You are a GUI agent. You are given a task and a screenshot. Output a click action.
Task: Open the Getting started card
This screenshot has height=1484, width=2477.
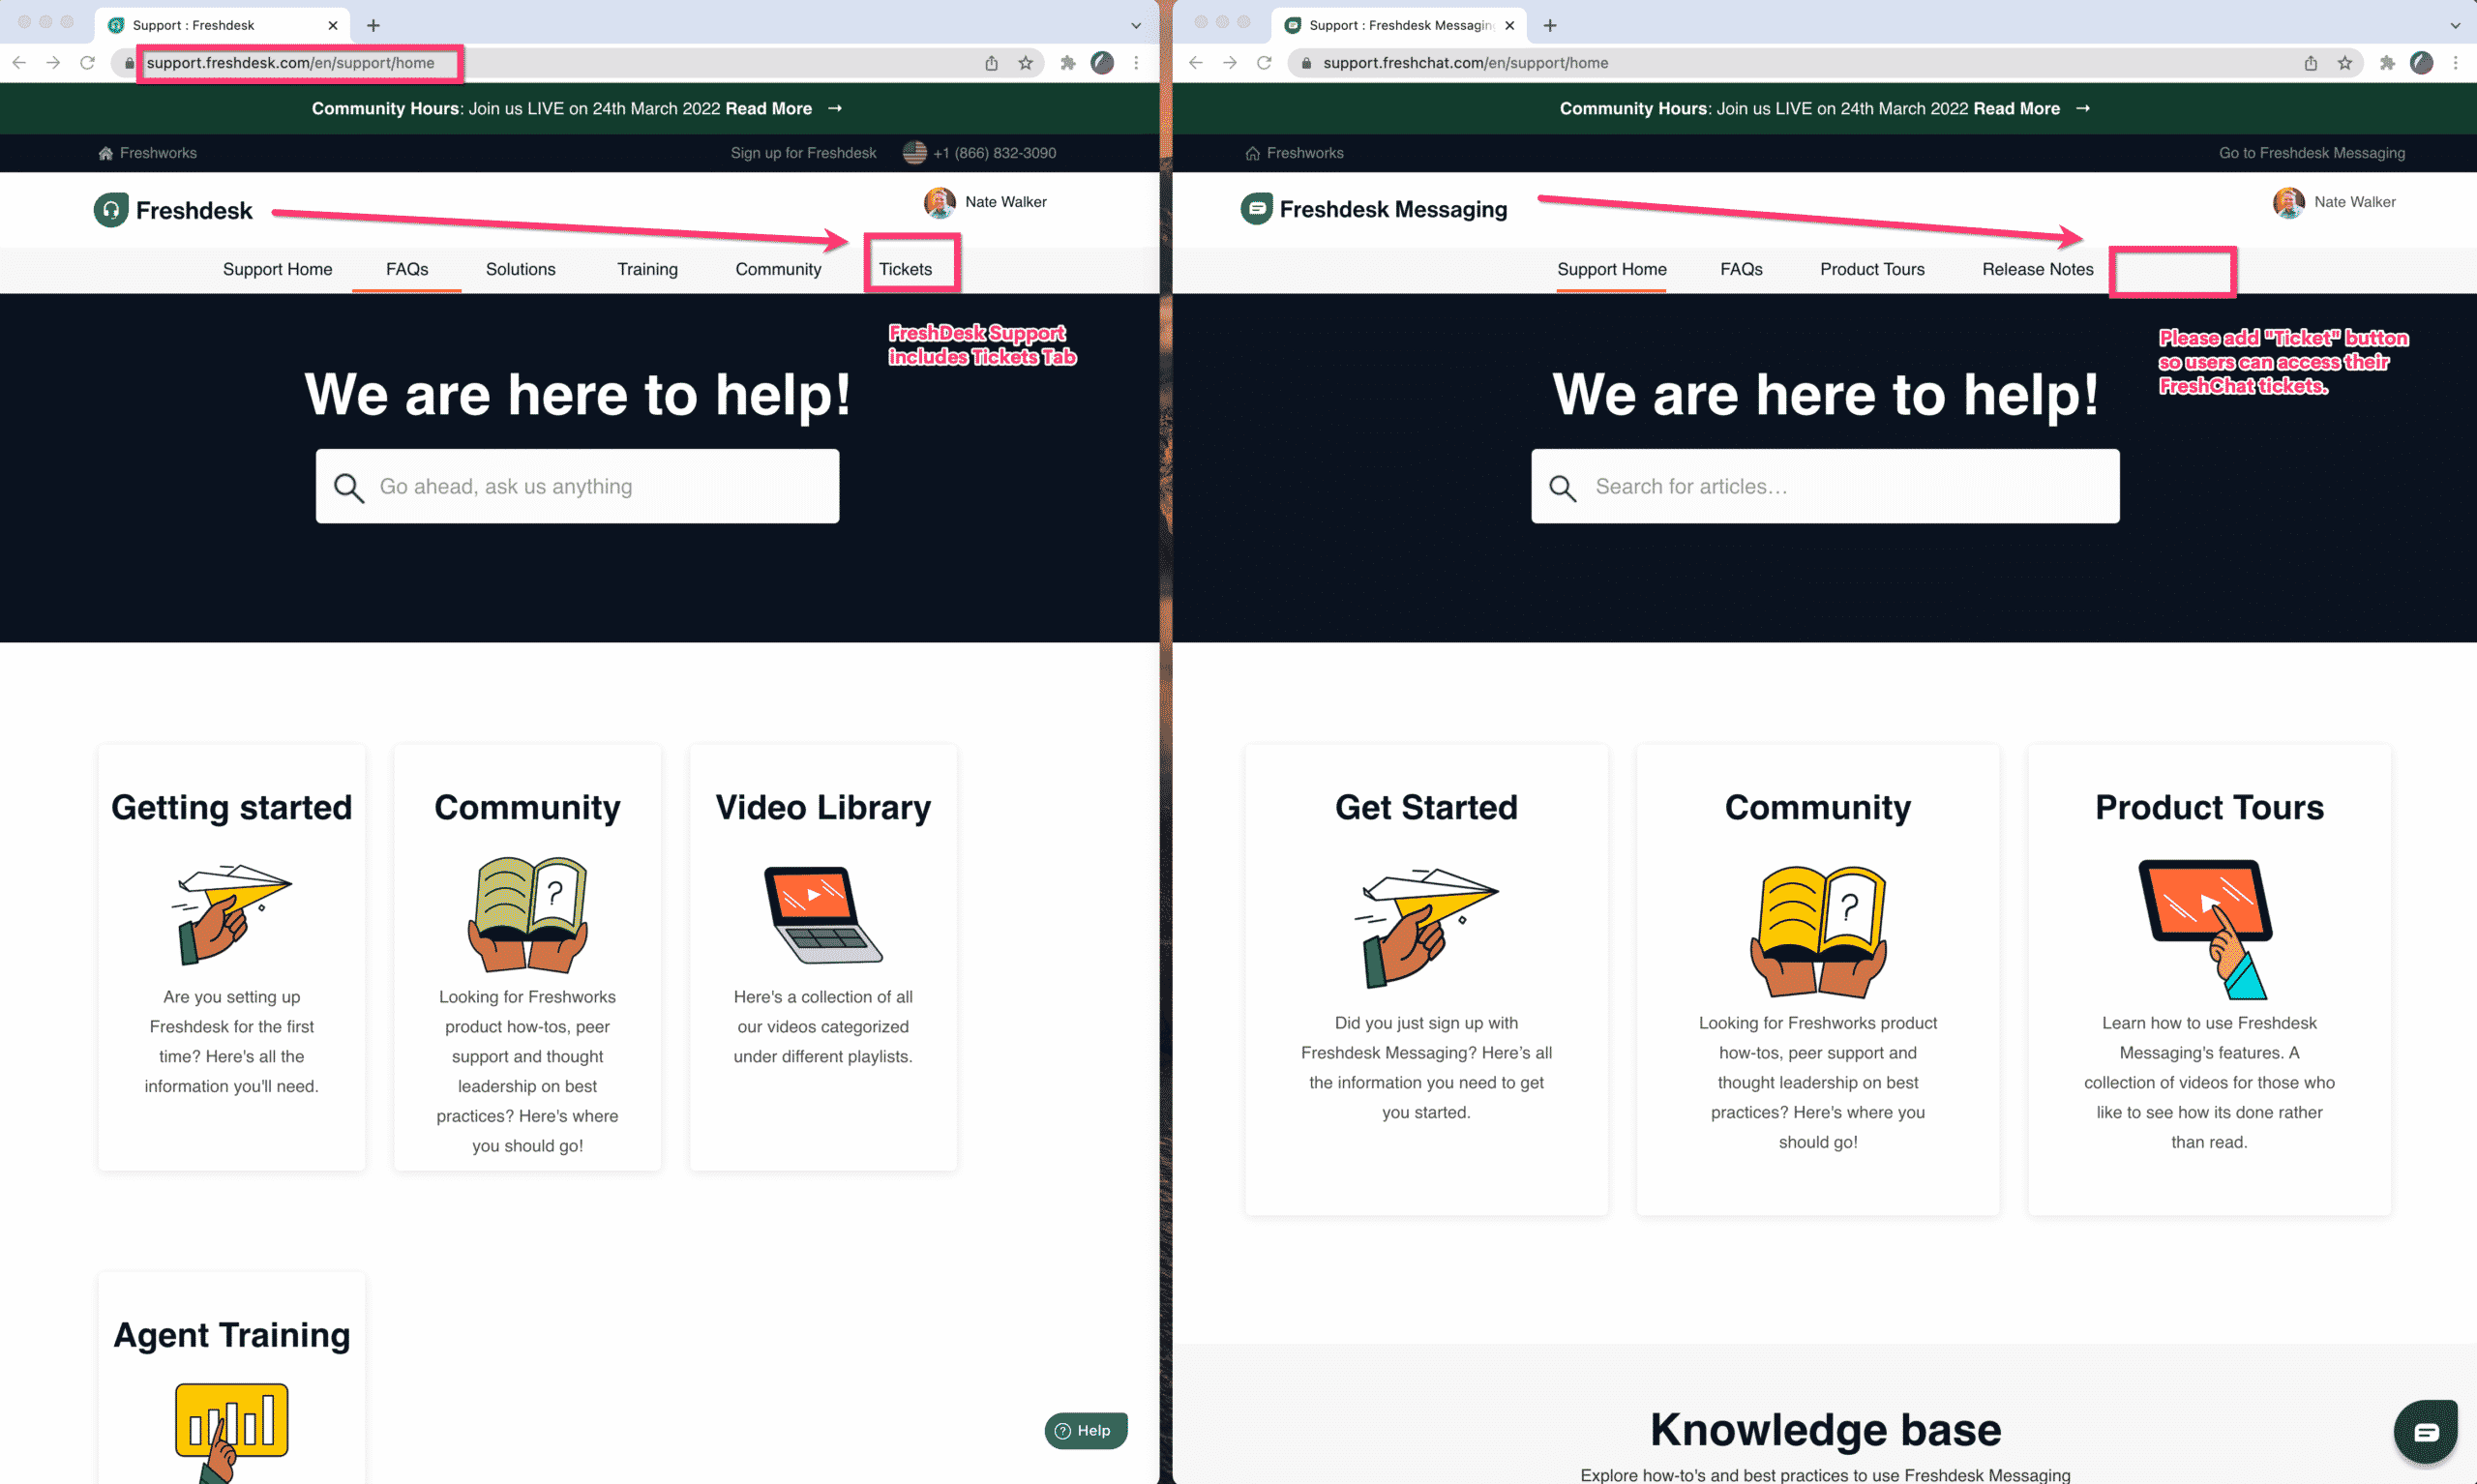(x=231, y=957)
